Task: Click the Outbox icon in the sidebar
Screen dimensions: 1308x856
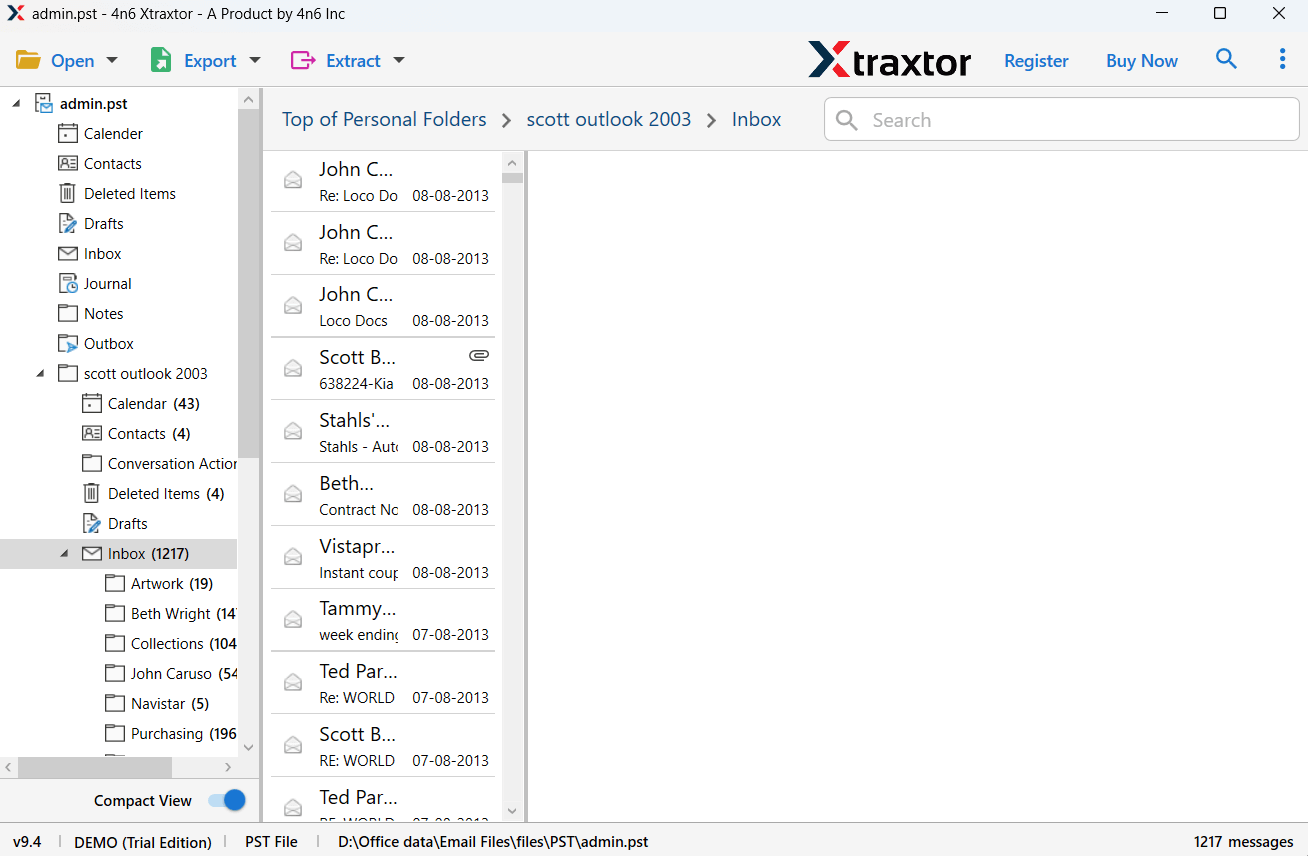Action: coord(68,343)
